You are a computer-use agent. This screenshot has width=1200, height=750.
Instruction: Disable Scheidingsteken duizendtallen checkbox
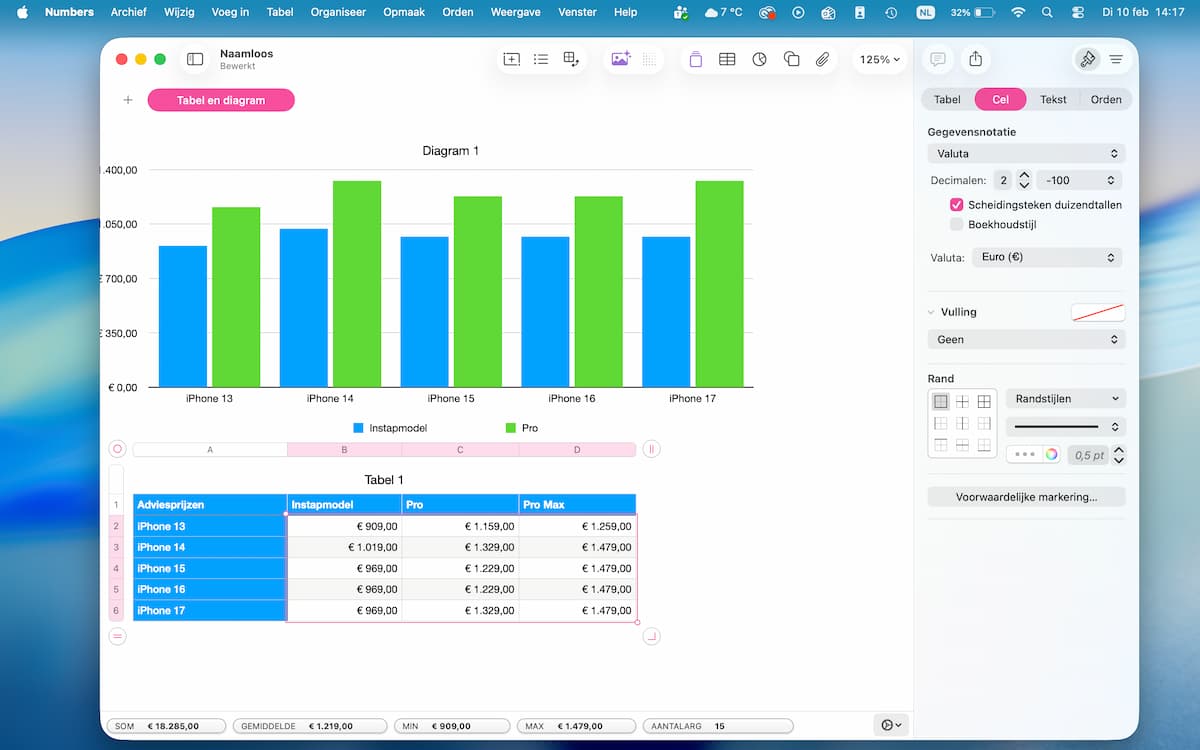(x=956, y=205)
